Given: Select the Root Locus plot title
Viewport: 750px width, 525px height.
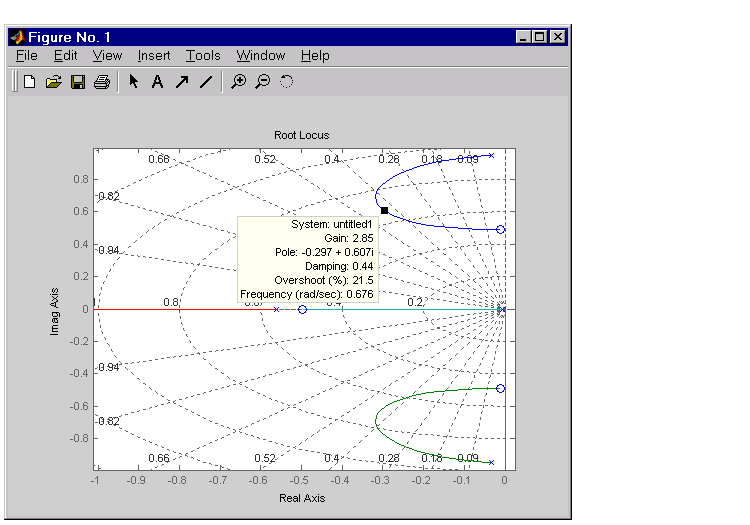Looking at the screenshot, I should (x=301, y=135).
